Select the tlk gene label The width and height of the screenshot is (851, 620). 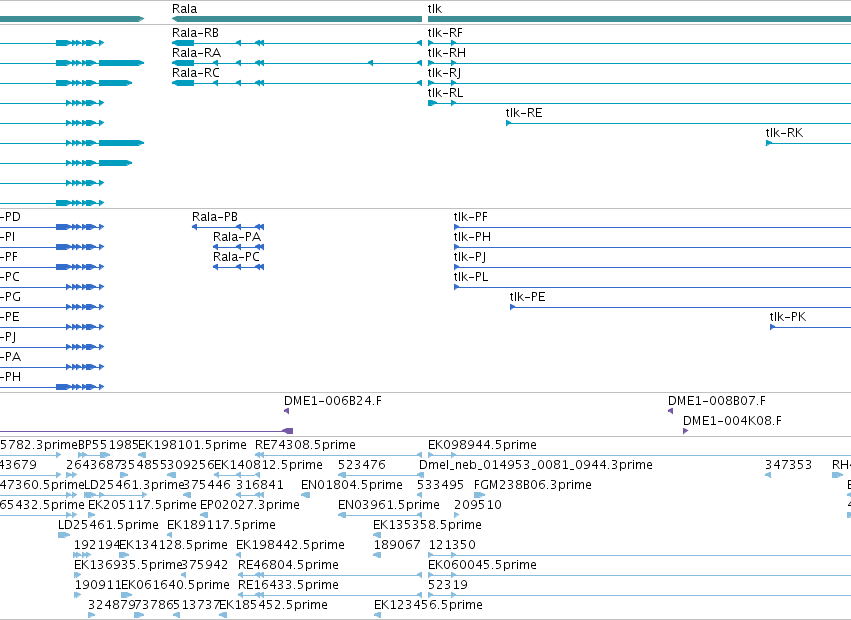435,9
